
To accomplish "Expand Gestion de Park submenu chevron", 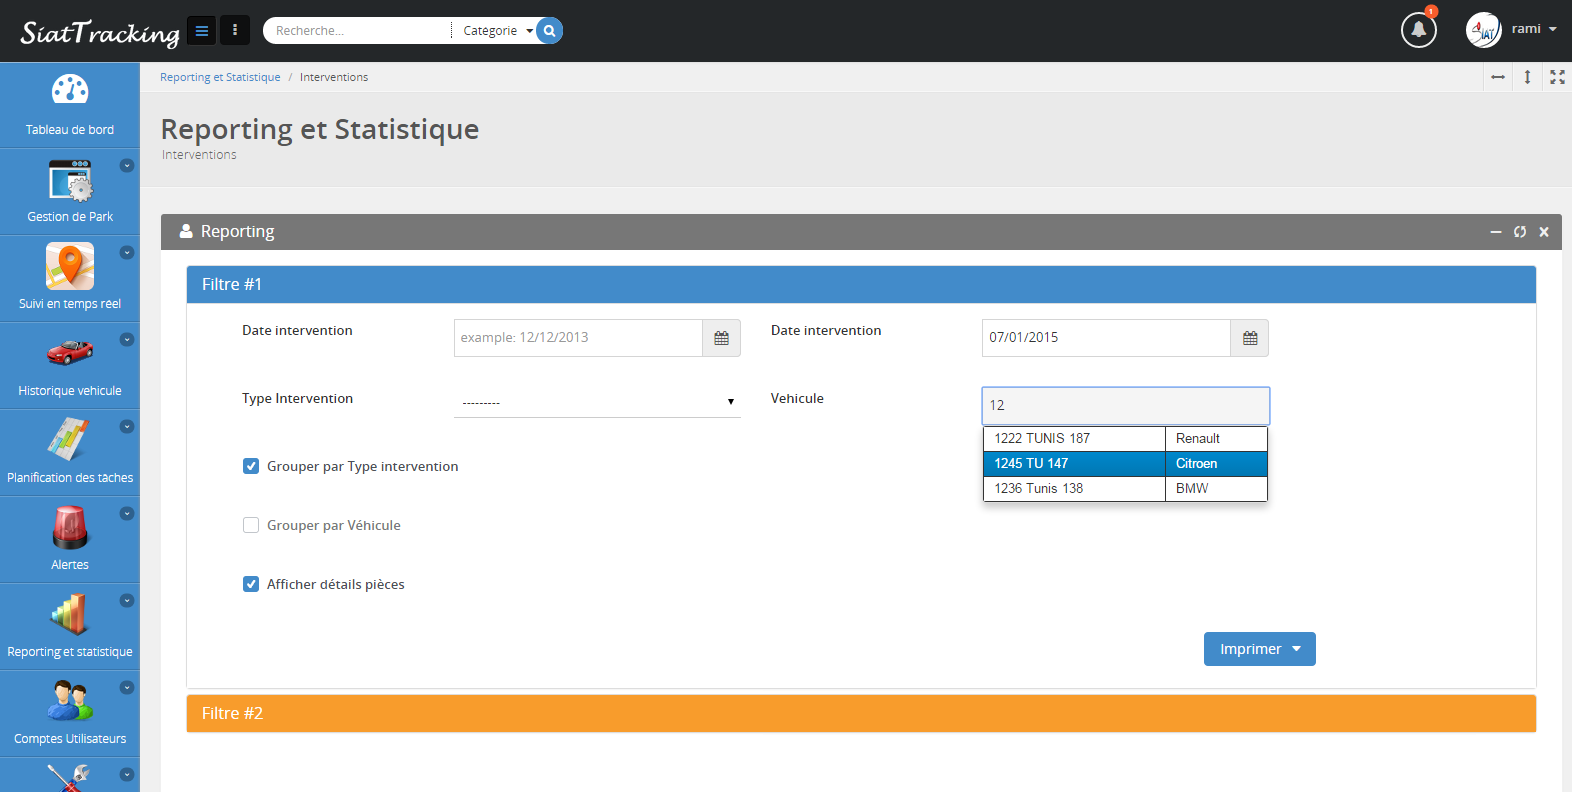I will 127,166.
